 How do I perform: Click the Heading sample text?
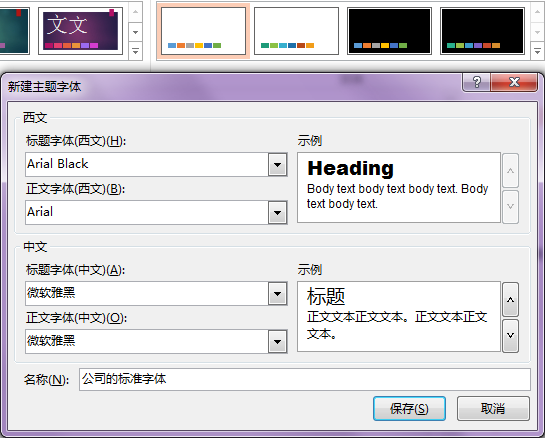[x=350, y=168]
